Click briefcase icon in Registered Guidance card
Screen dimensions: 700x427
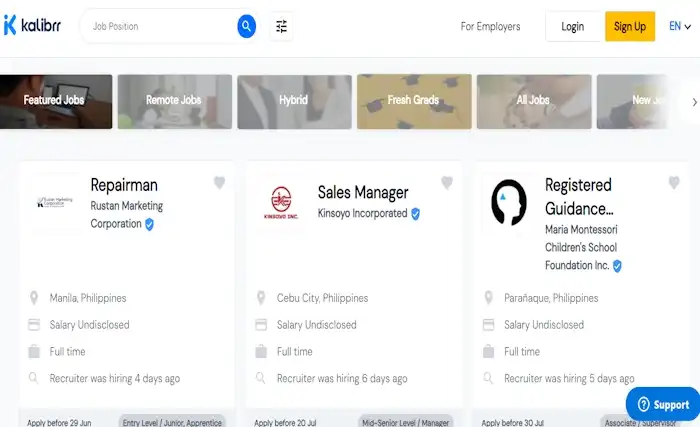point(488,352)
